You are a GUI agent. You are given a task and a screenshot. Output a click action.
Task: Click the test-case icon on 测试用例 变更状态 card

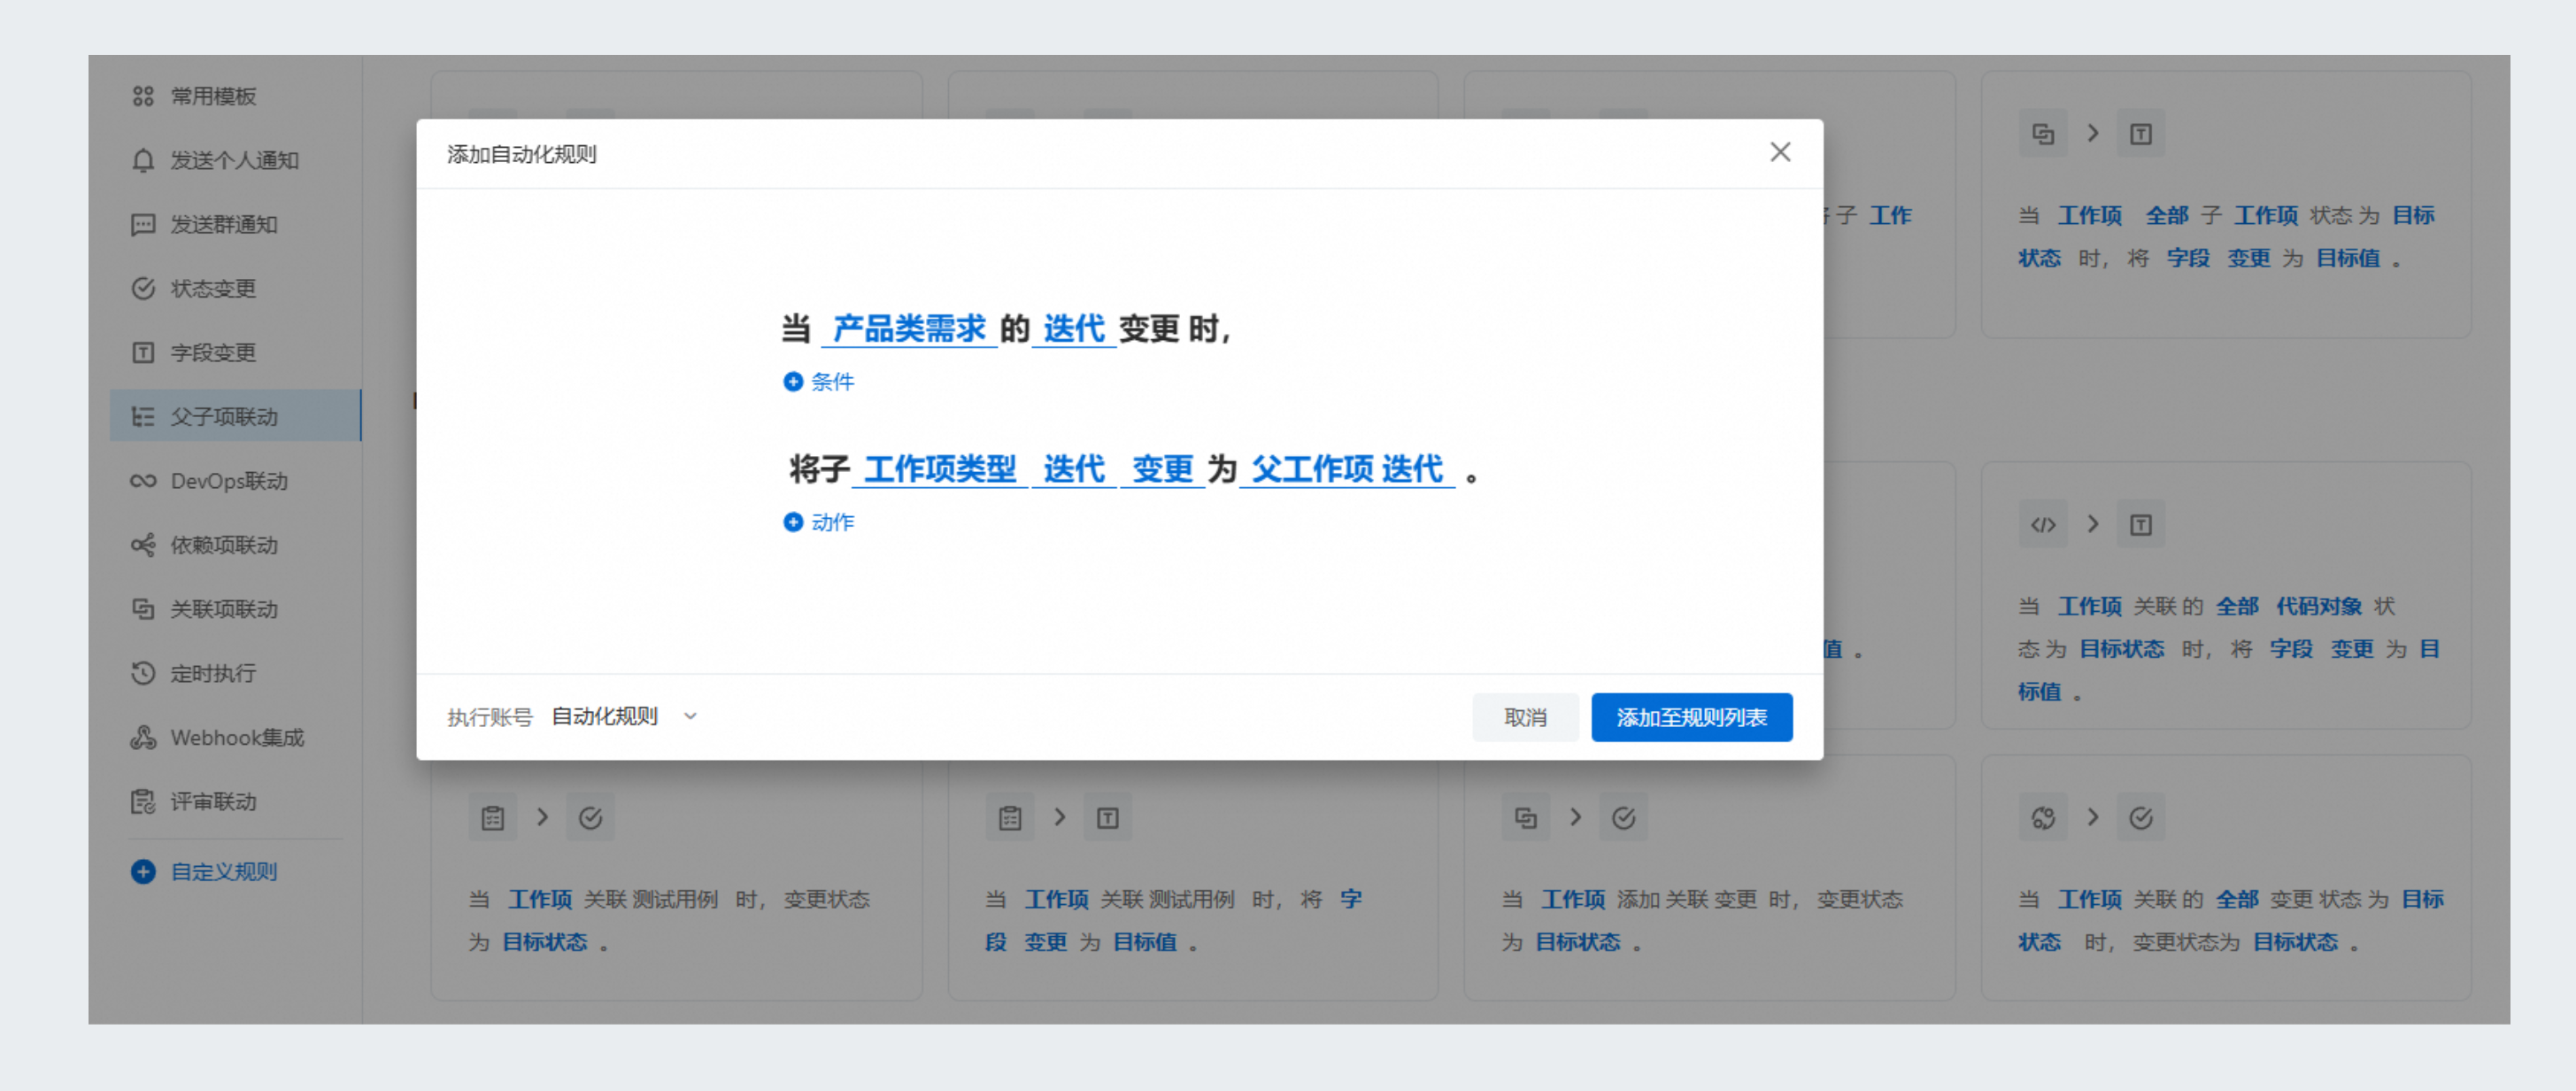click(x=493, y=818)
